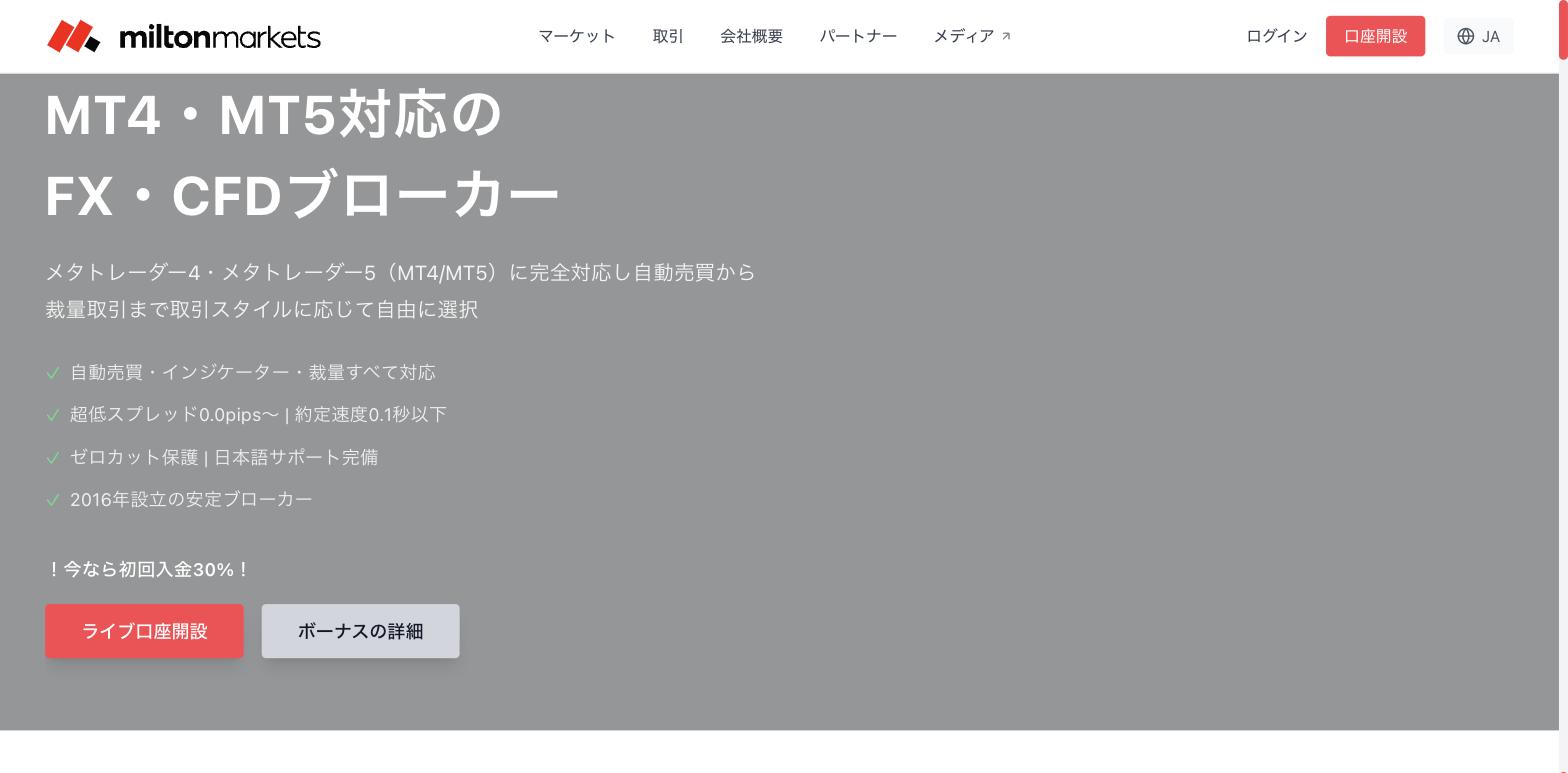Click the checkmark beside ゼロカット保護
This screenshot has height=773, width=1568.
[53, 458]
